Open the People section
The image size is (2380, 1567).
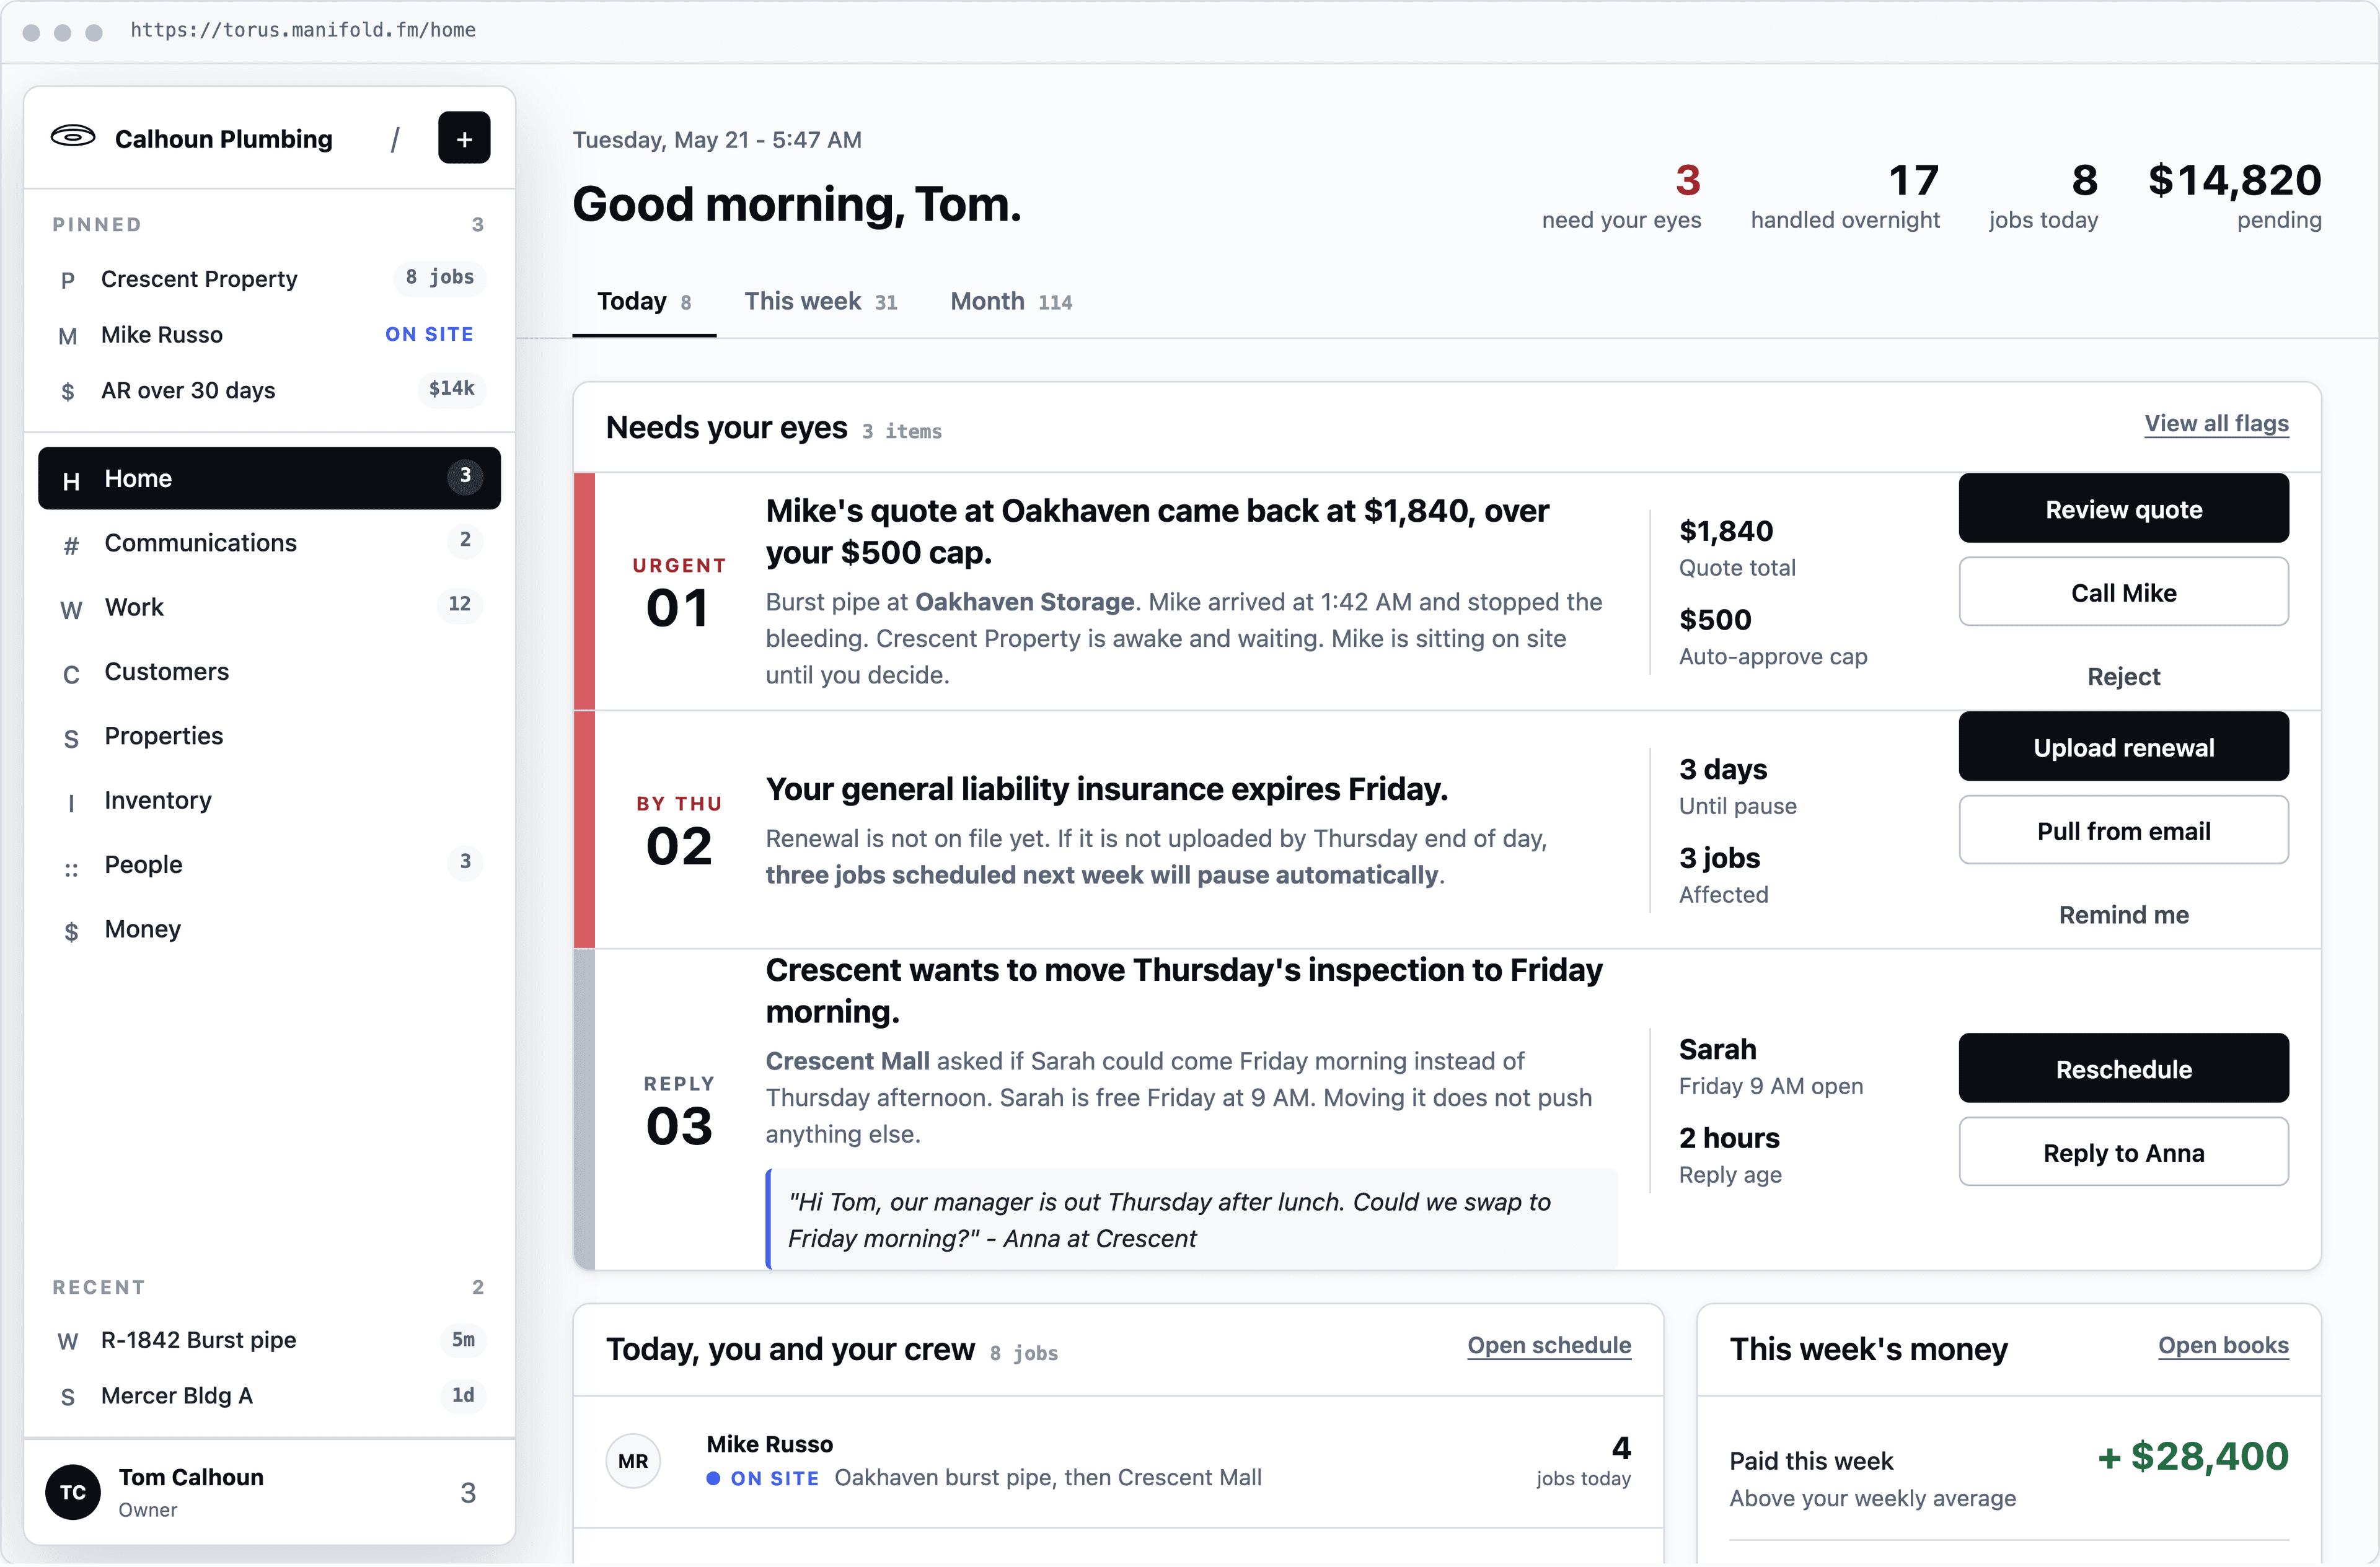tap(269, 864)
